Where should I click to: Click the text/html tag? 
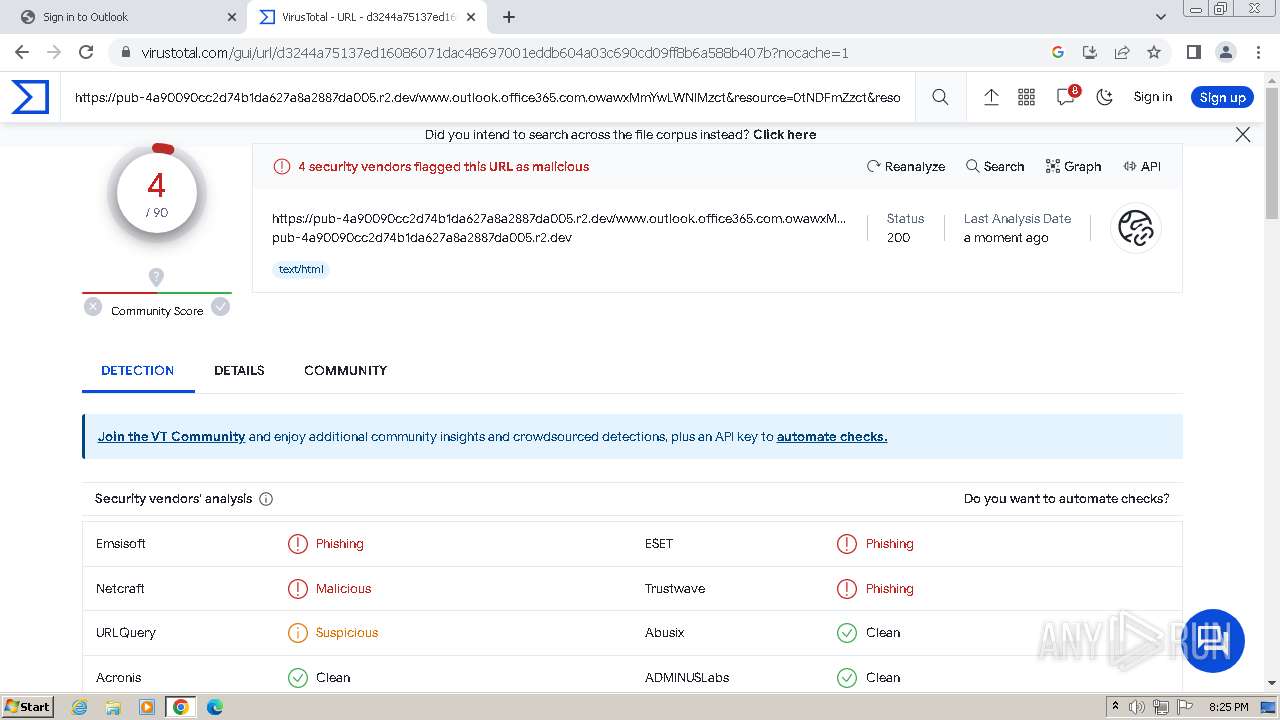point(301,269)
